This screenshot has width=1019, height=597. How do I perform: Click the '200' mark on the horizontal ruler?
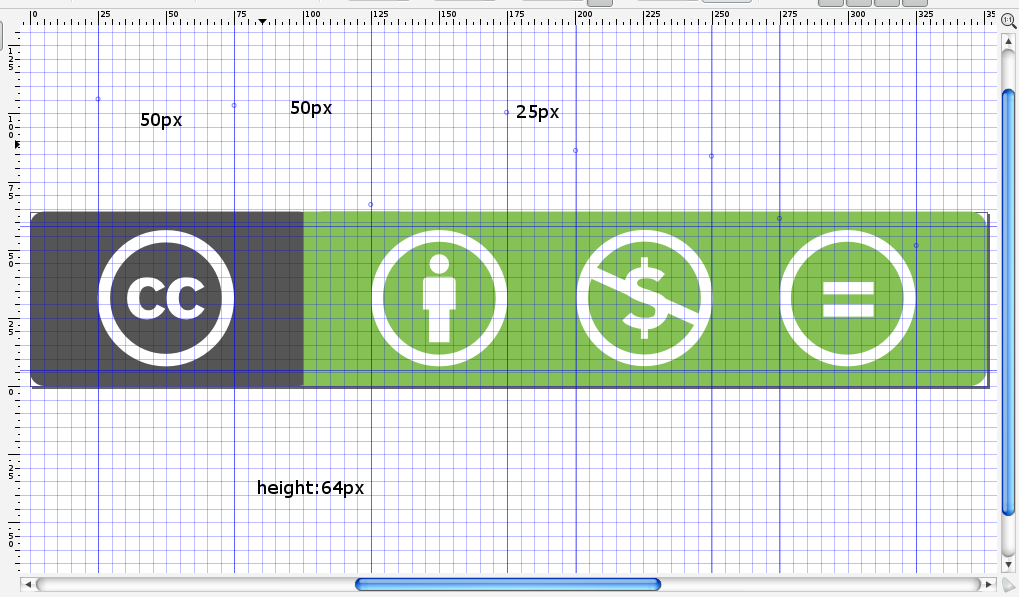[x=585, y=14]
